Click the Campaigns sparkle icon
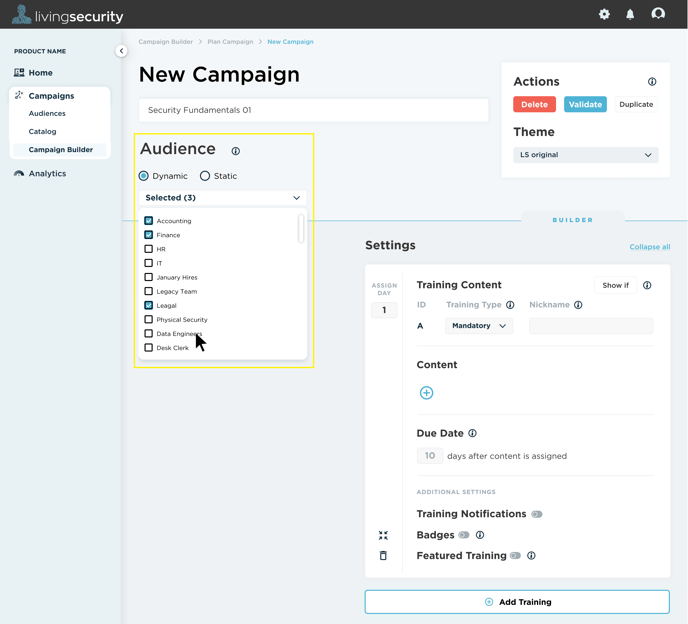The height and width of the screenshot is (624, 688). pos(19,95)
